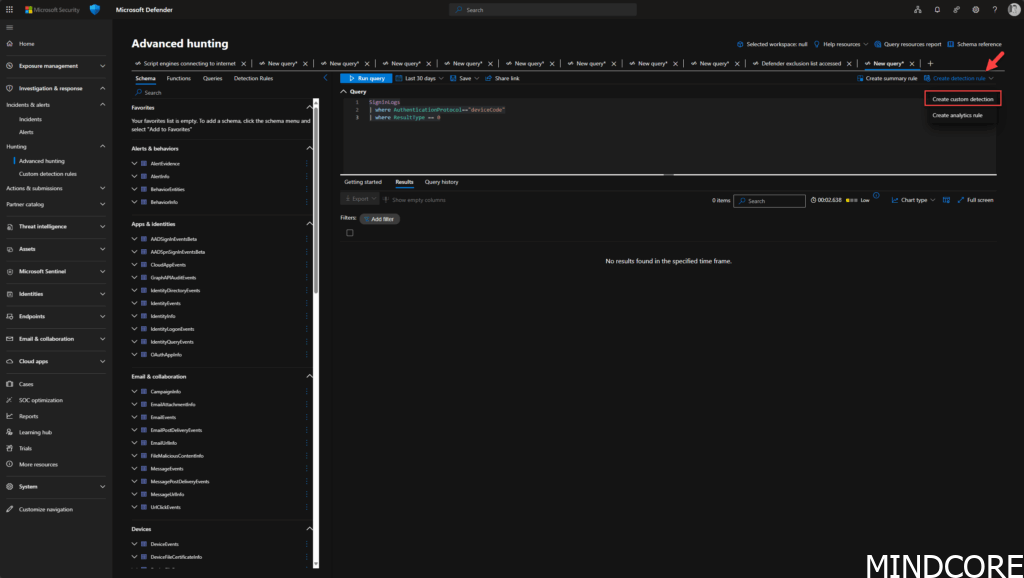Close the Defender exclusion list accessed tab
Image resolution: width=1024 pixels, height=578 pixels.
pos(849,64)
